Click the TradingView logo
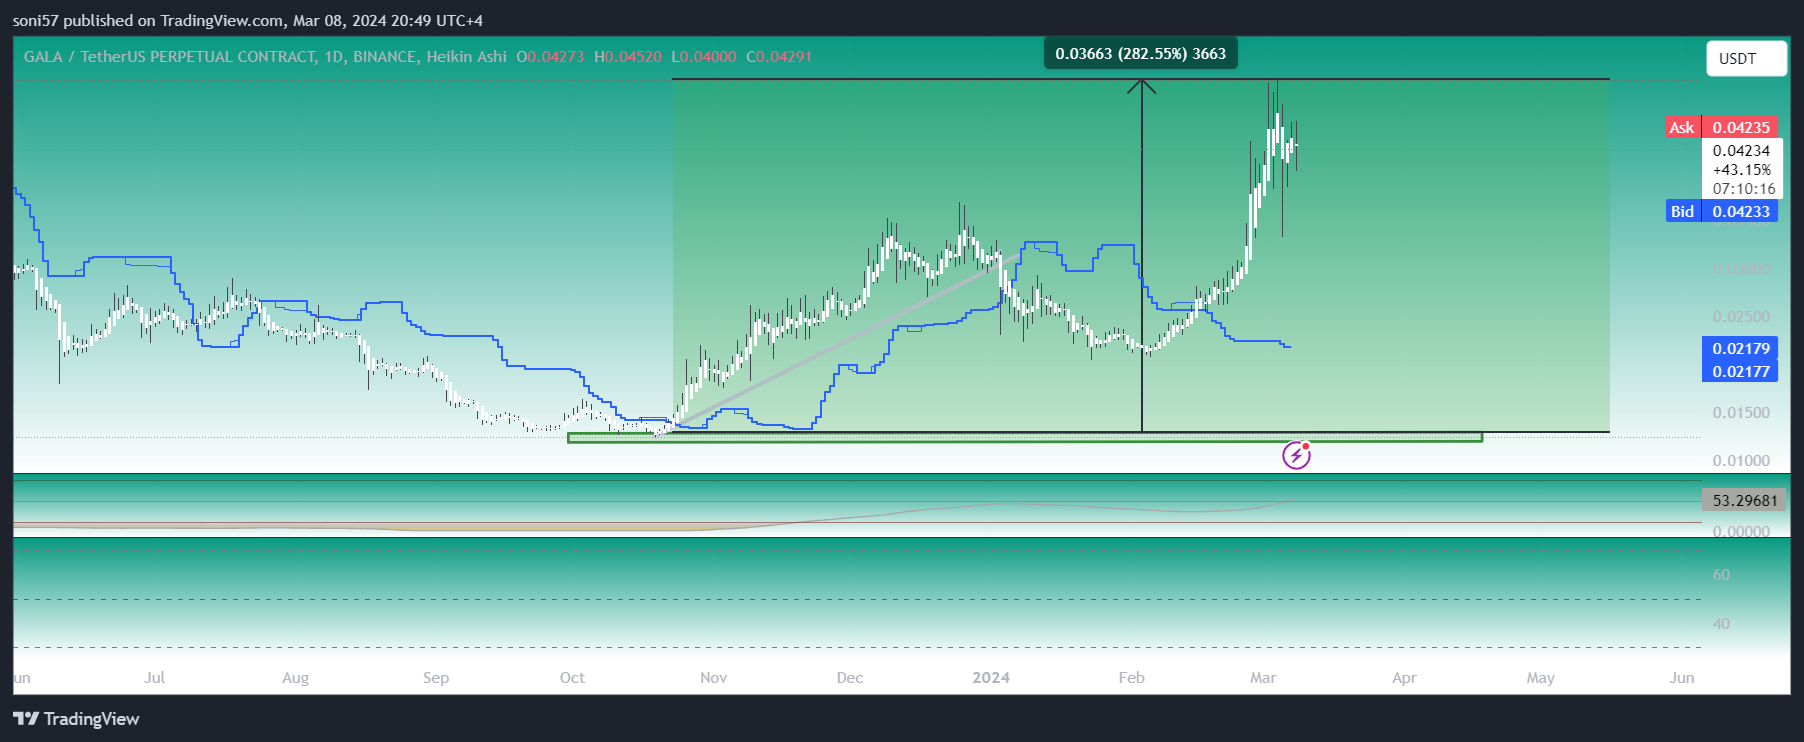 click(76, 719)
